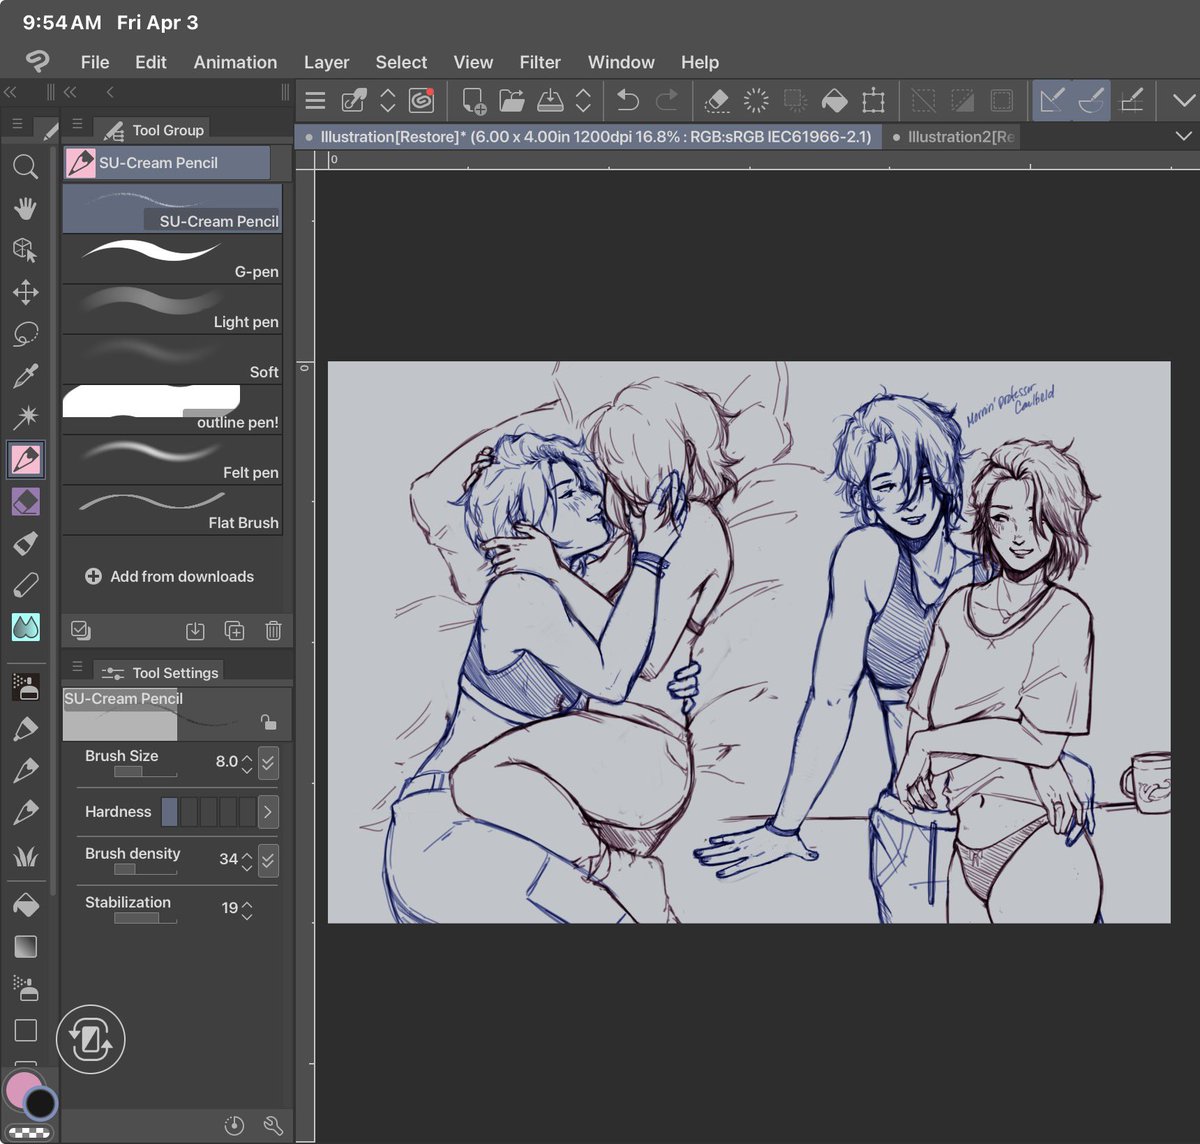Image resolution: width=1200 pixels, height=1144 pixels.
Task: Undo the last action
Action: (x=628, y=100)
